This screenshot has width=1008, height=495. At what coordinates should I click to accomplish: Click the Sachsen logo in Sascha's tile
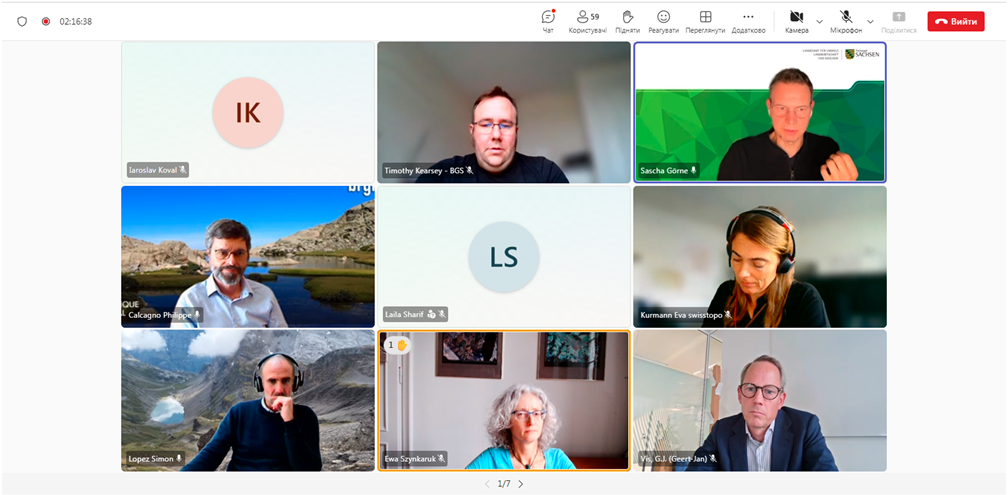(861, 54)
